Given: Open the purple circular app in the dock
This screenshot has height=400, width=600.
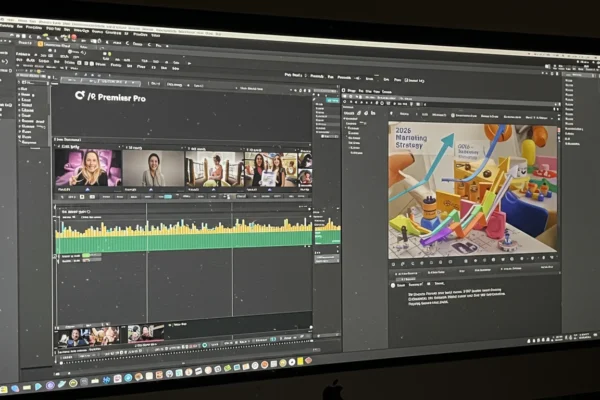Looking at the screenshot, I should coord(50,385).
